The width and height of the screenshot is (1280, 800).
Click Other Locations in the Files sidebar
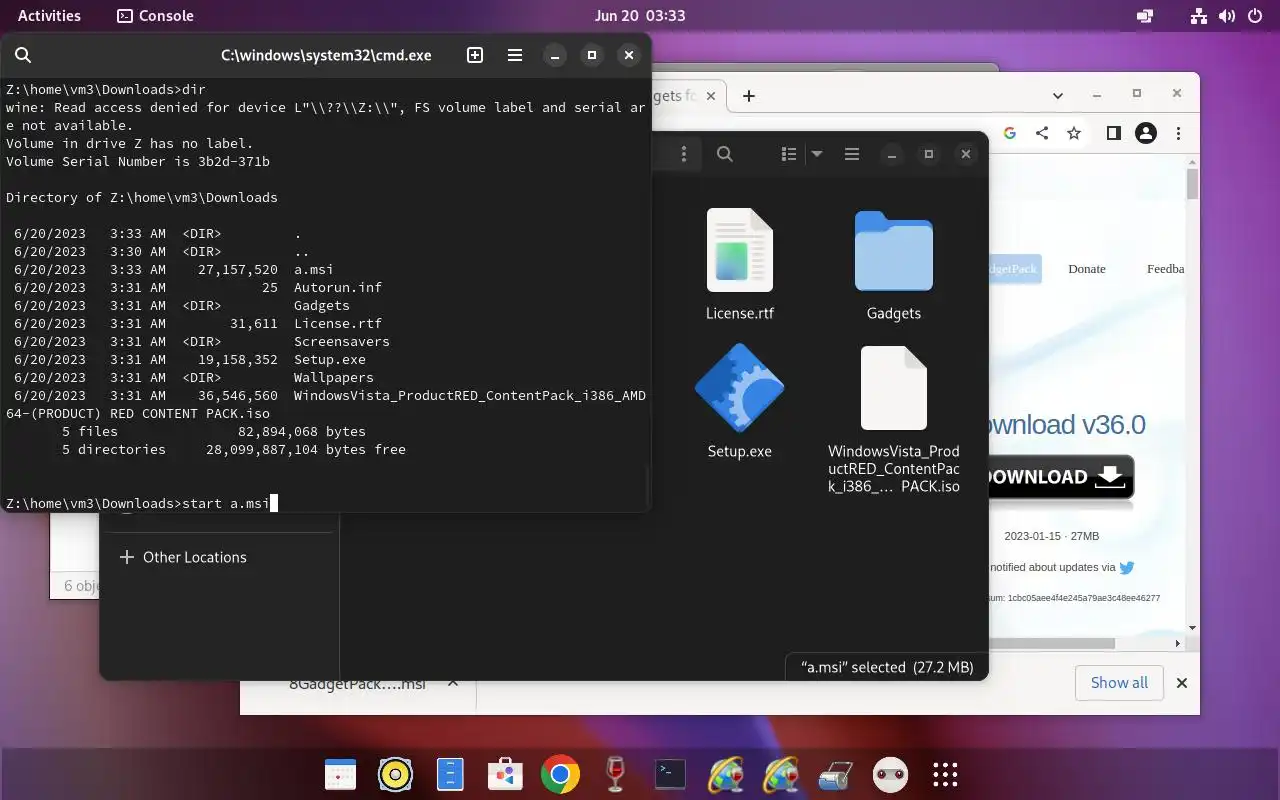point(194,557)
